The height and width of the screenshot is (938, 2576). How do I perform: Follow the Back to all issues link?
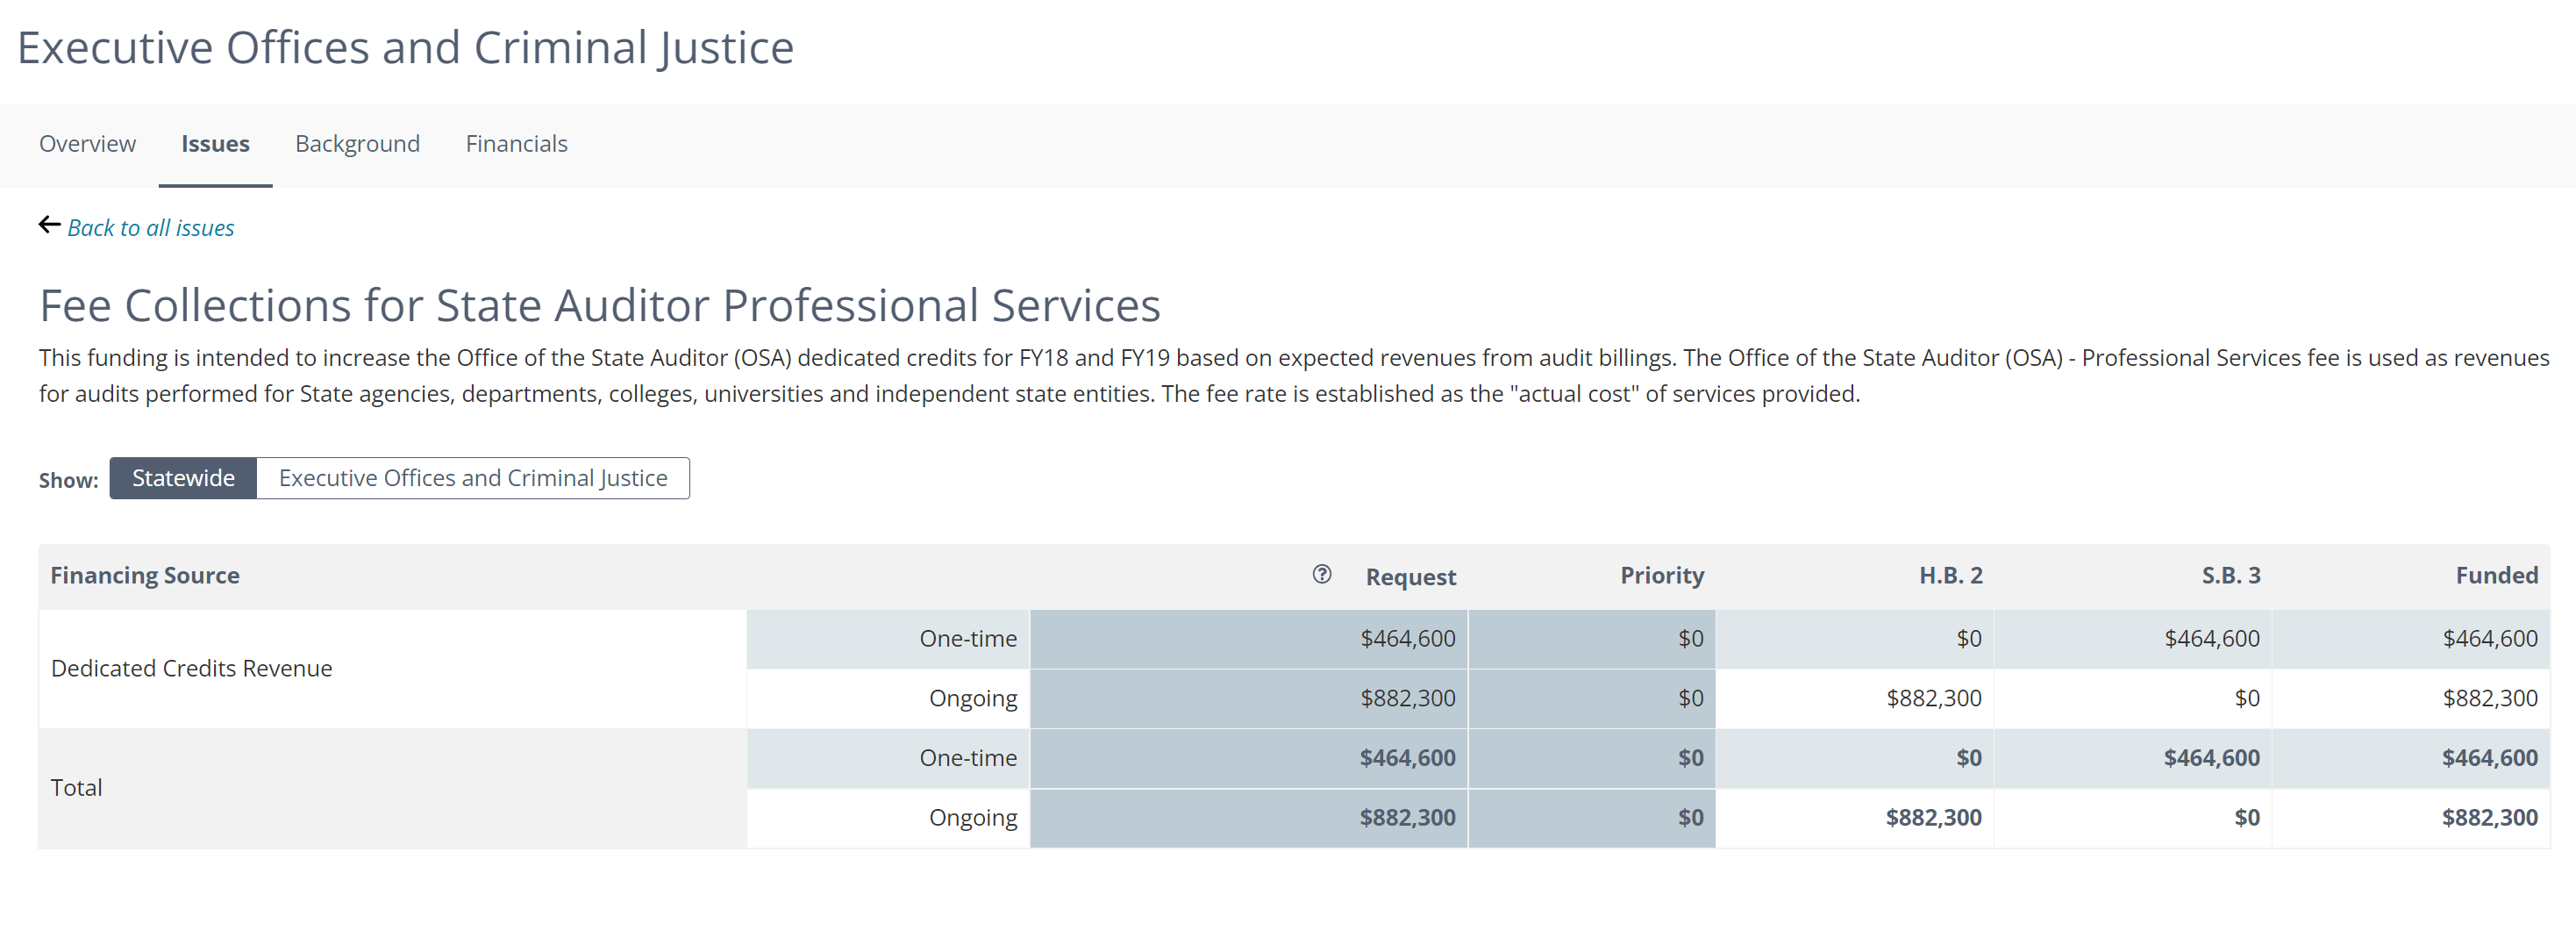(150, 228)
